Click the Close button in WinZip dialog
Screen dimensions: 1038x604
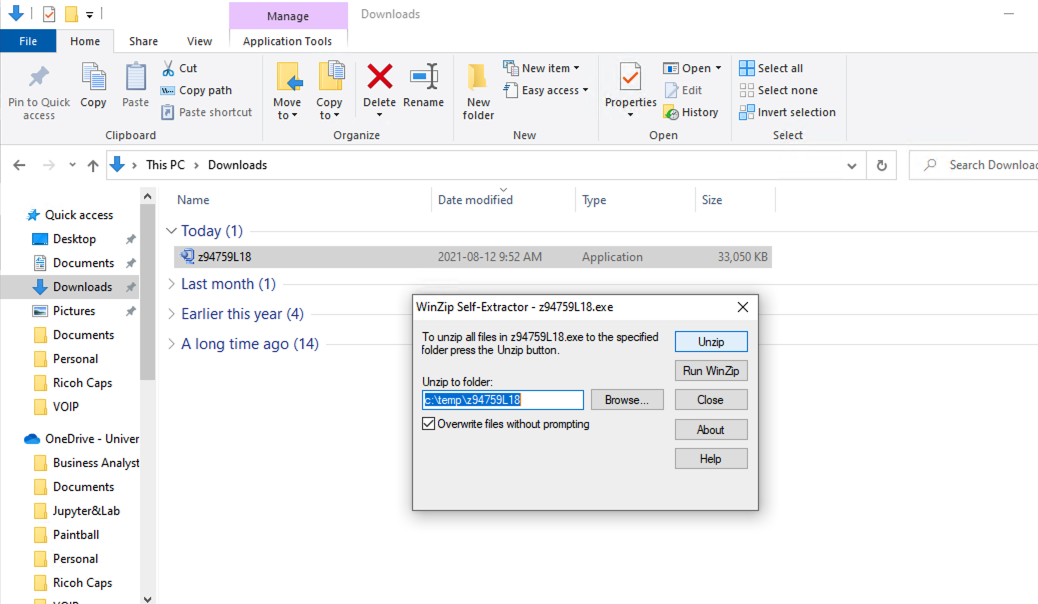[711, 400]
